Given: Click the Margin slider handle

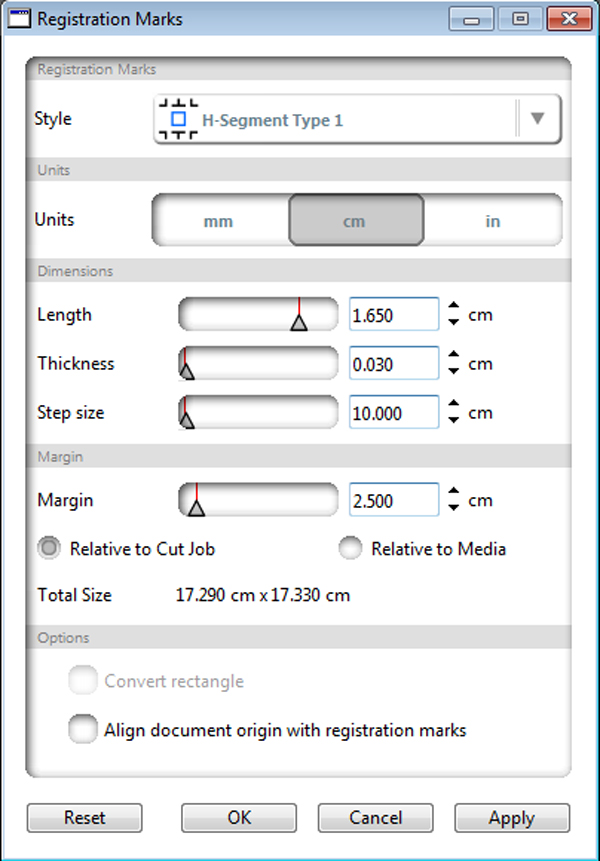Looking at the screenshot, I should tap(197, 506).
